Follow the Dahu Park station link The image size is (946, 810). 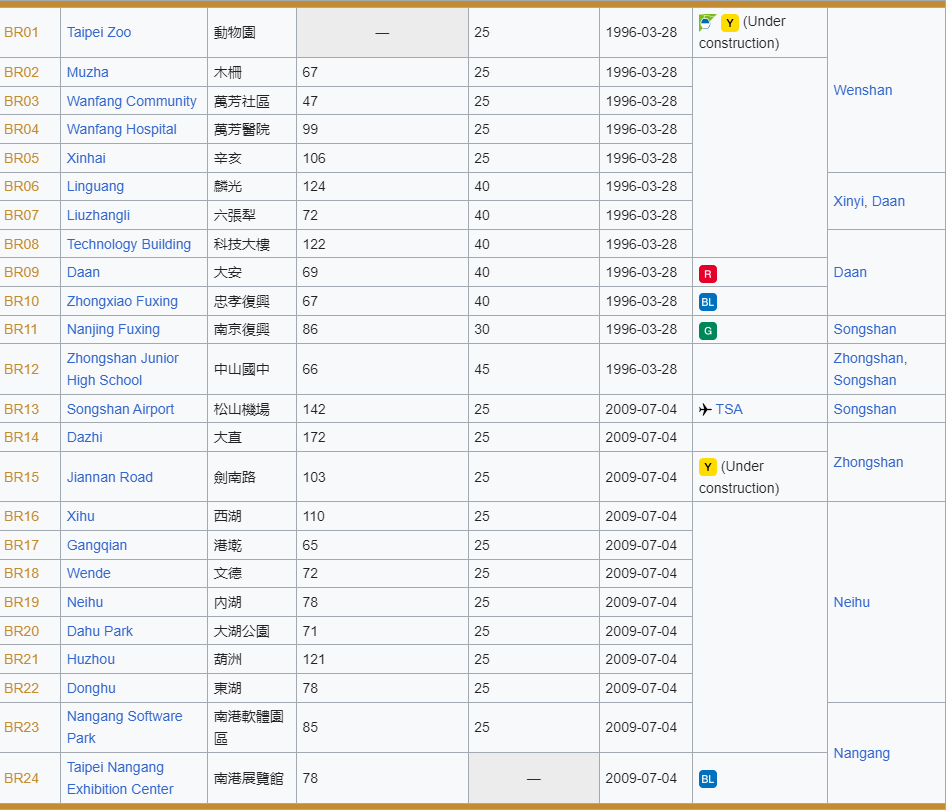100,631
